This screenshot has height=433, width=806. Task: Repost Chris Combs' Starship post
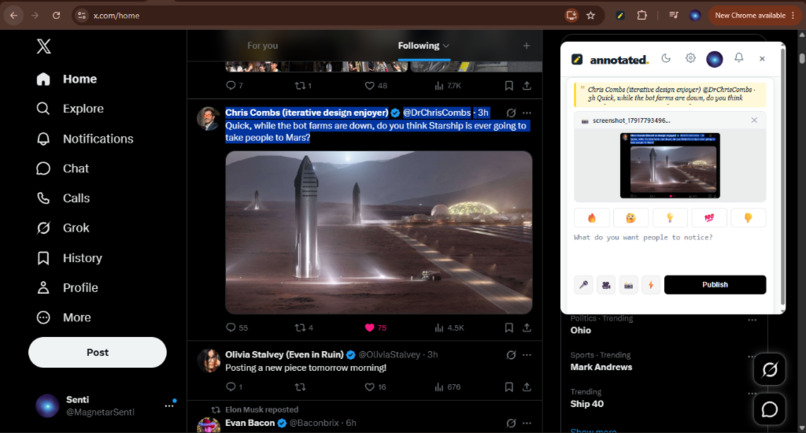[304, 328]
